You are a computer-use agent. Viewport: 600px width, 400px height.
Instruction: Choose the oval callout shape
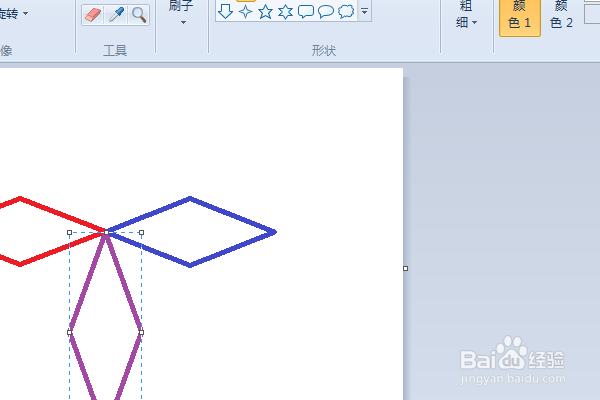pyautogui.click(x=326, y=11)
